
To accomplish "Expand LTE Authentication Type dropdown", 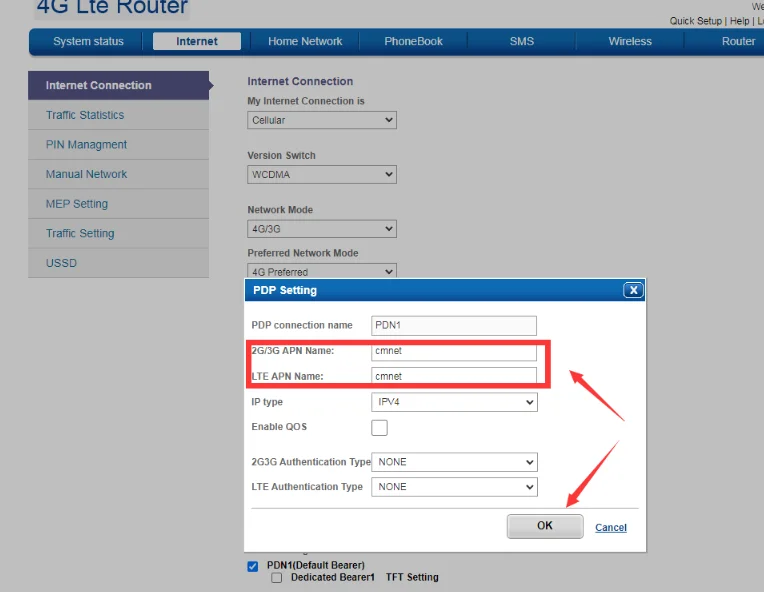I will coord(453,487).
